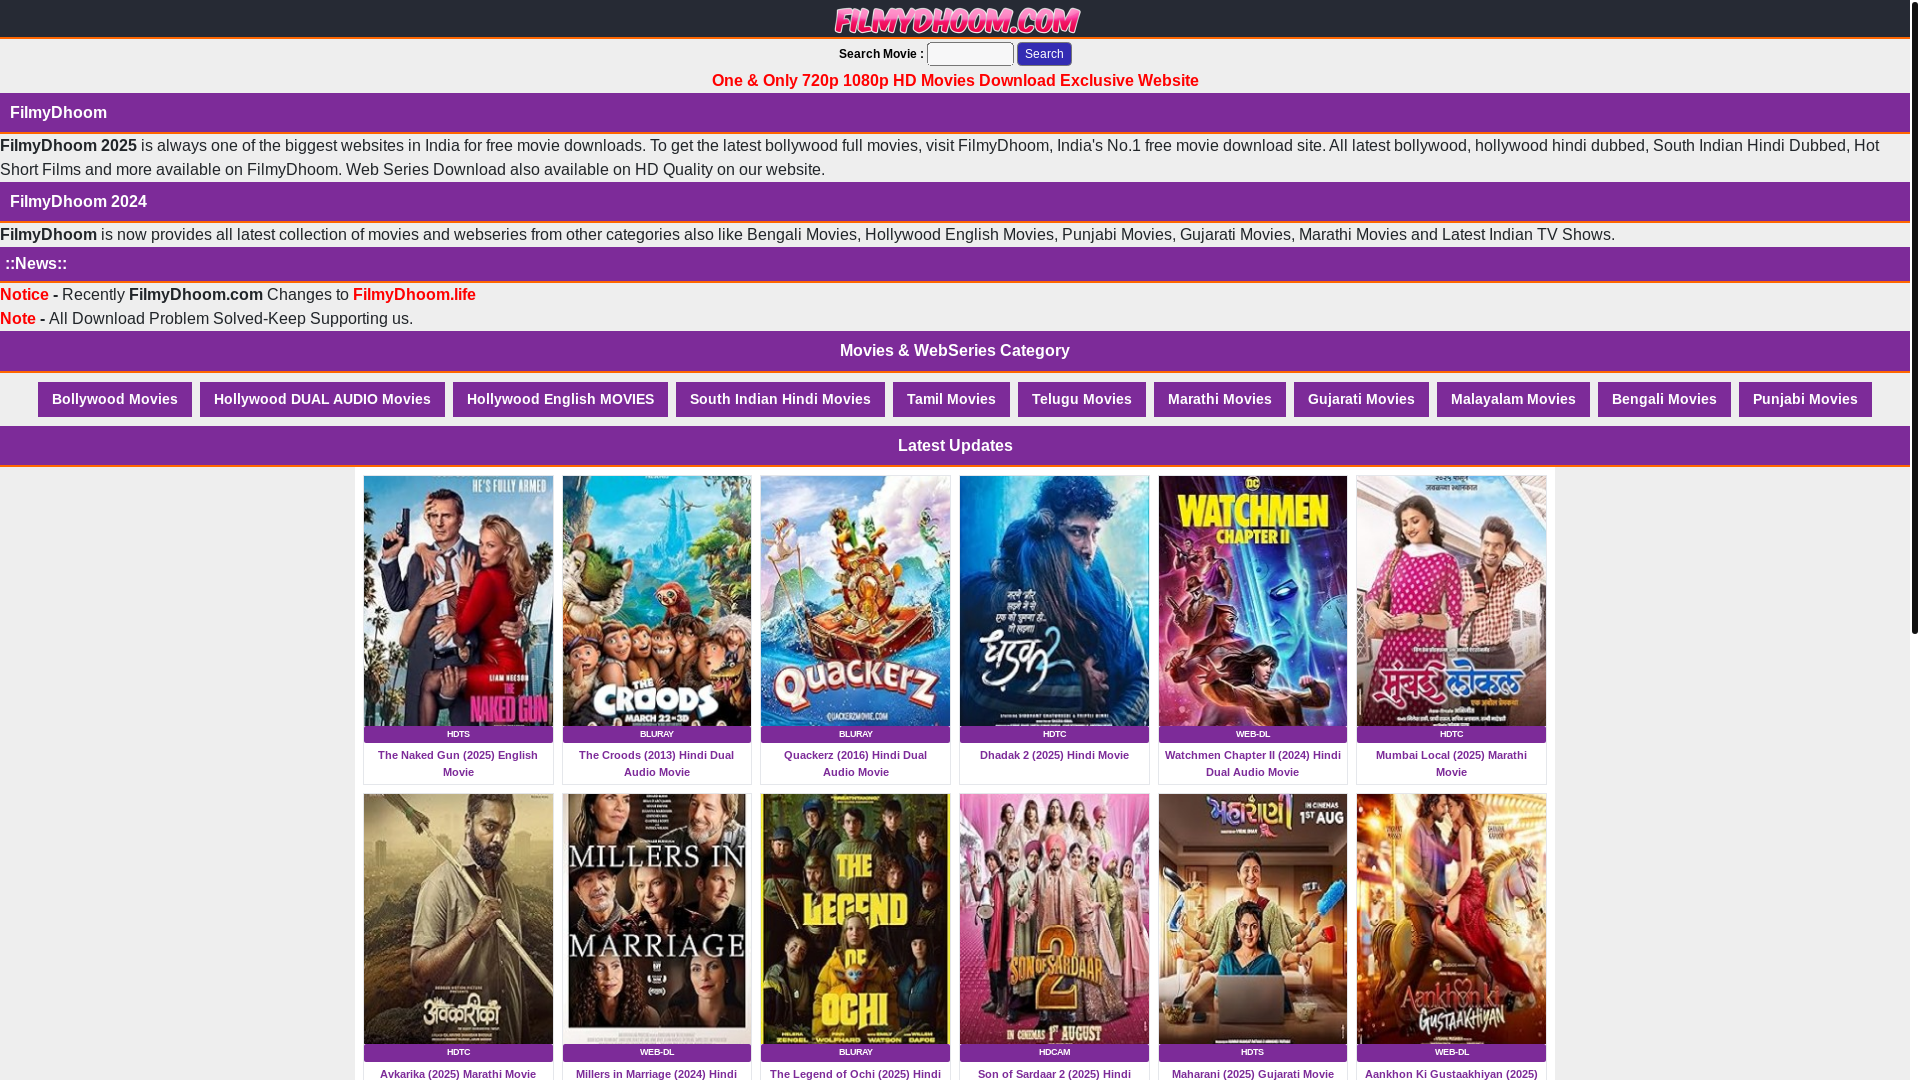The image size is (1920, 1080).
Task: Open Hollywood DUAL AUDIO Movies category
Action: tap(322, 399)
